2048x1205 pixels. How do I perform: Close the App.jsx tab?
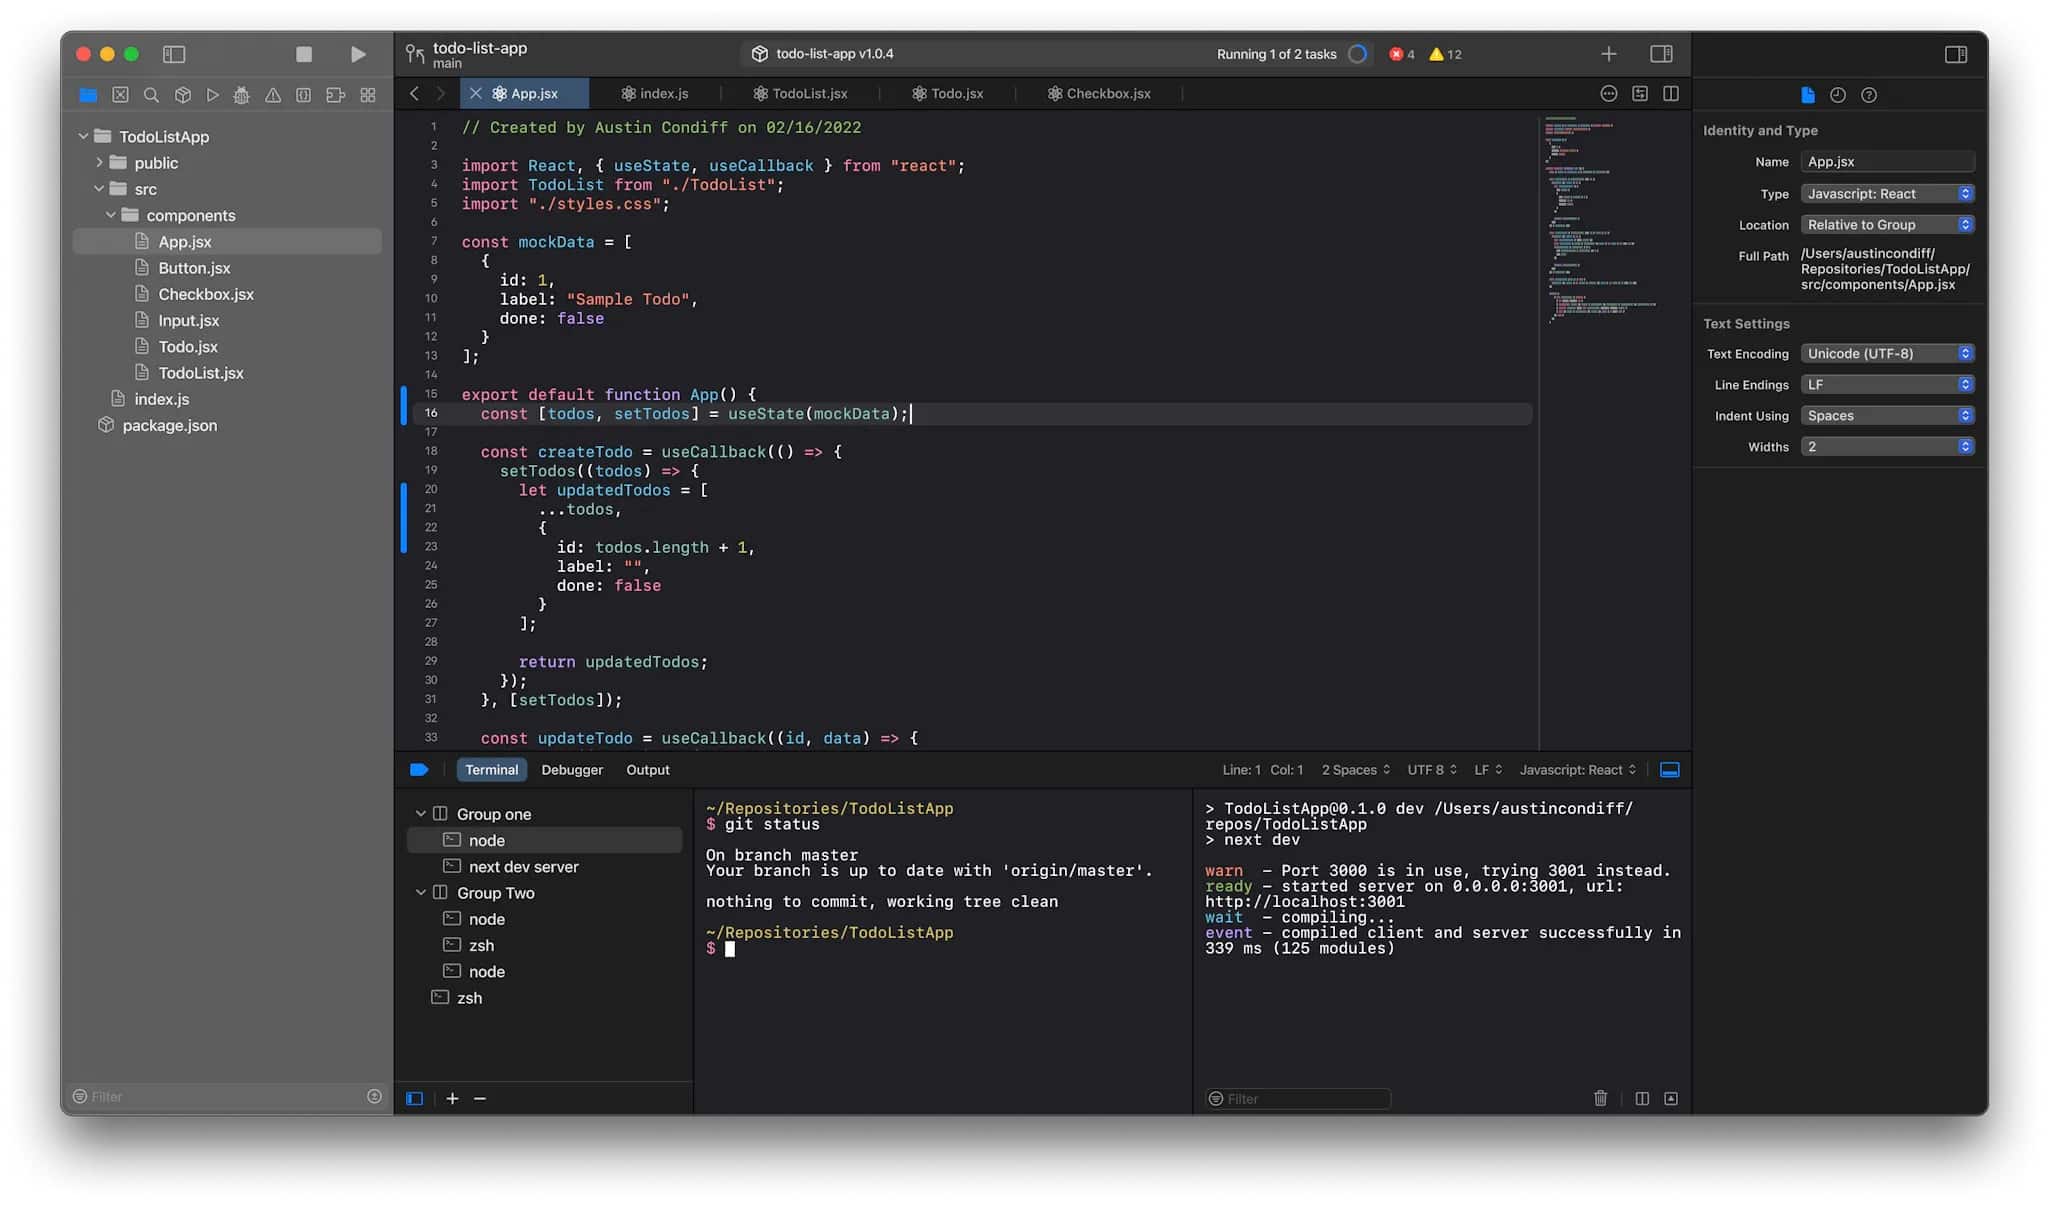click(x=476, y=93)
